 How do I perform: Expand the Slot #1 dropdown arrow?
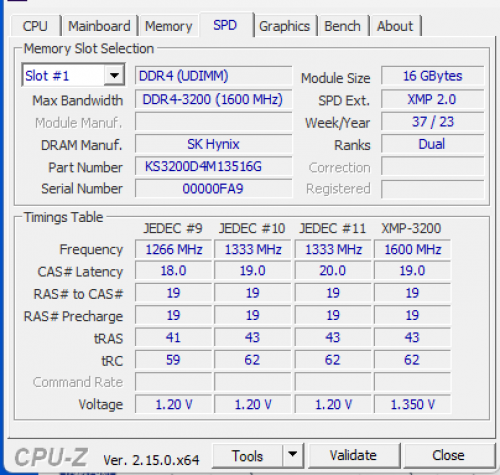114,75
